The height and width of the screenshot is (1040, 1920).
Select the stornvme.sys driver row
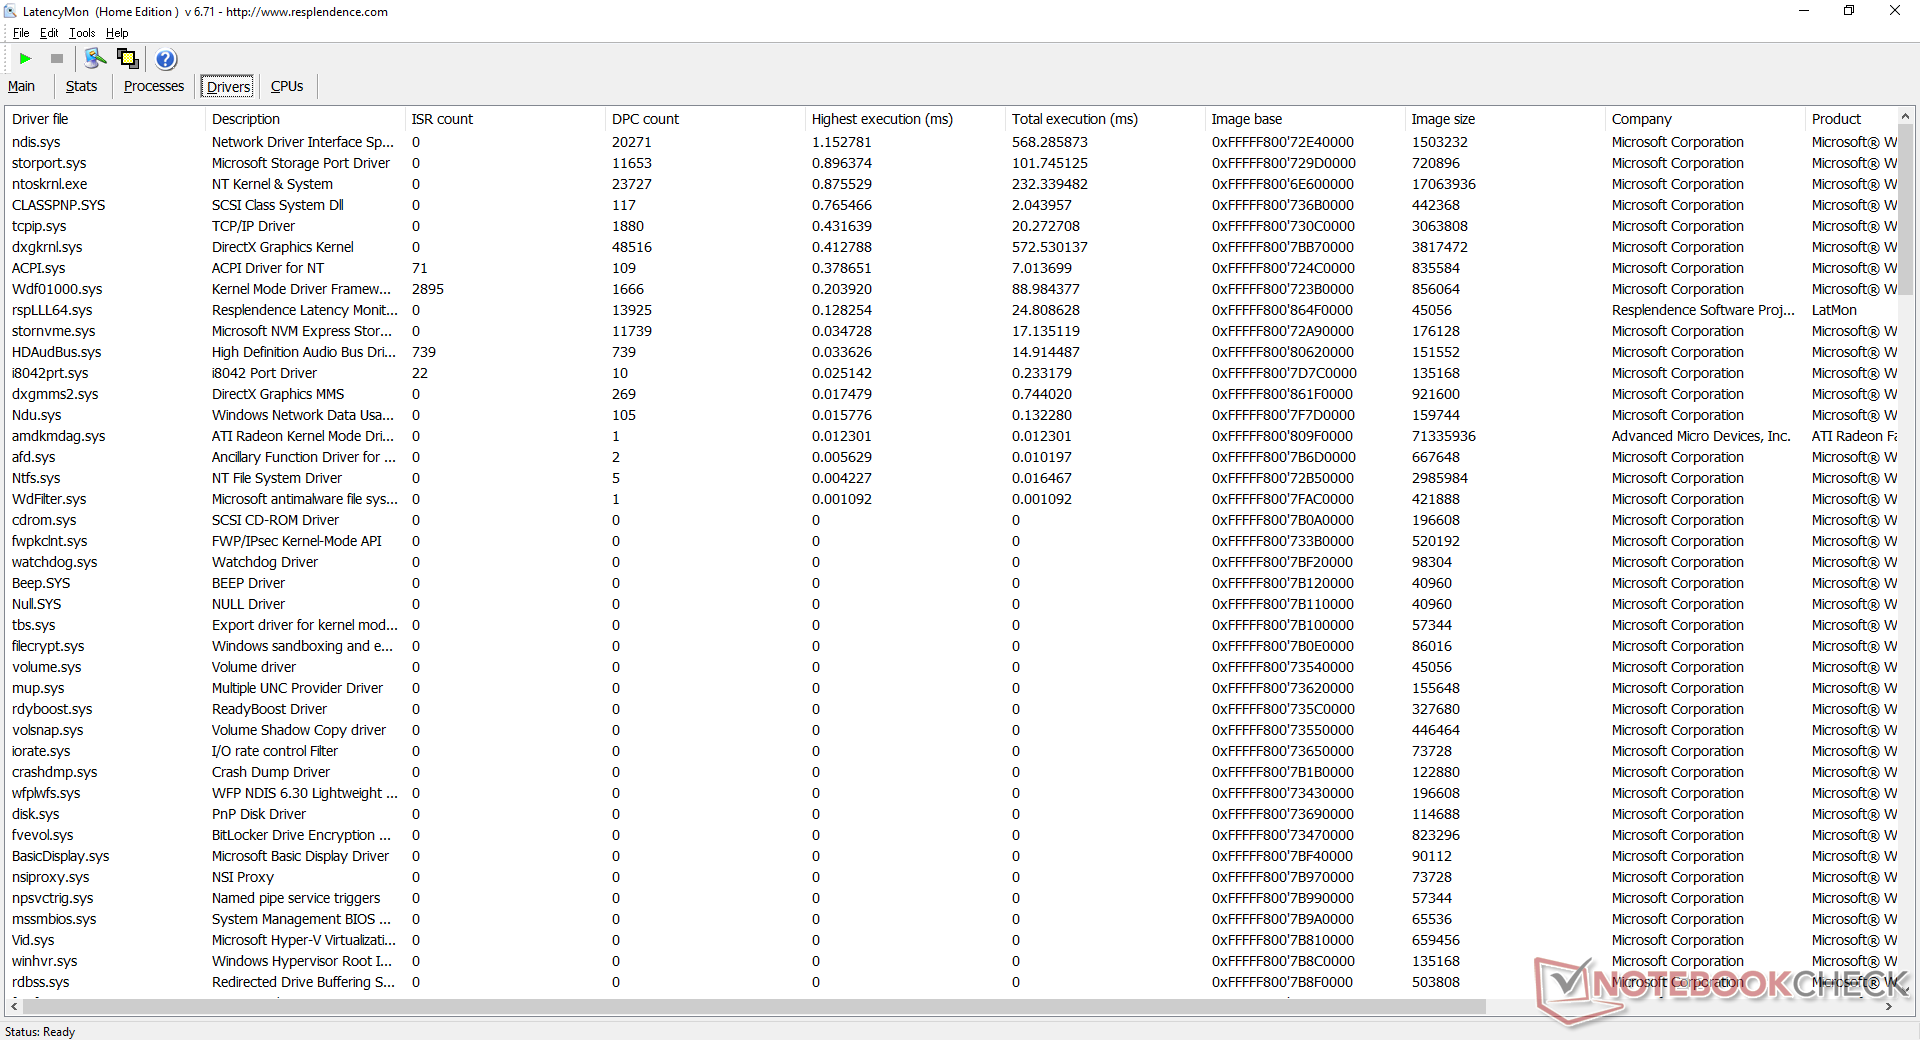pos(951,331)
